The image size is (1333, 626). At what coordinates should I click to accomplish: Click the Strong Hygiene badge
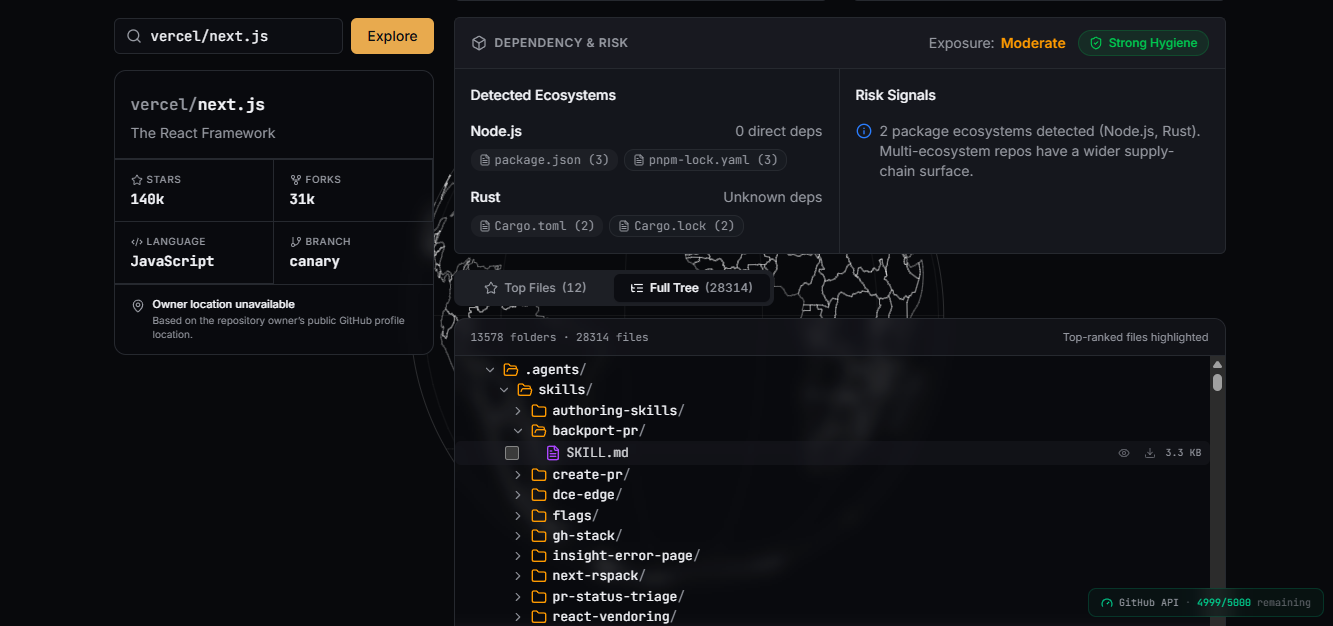pos(1143,43)
